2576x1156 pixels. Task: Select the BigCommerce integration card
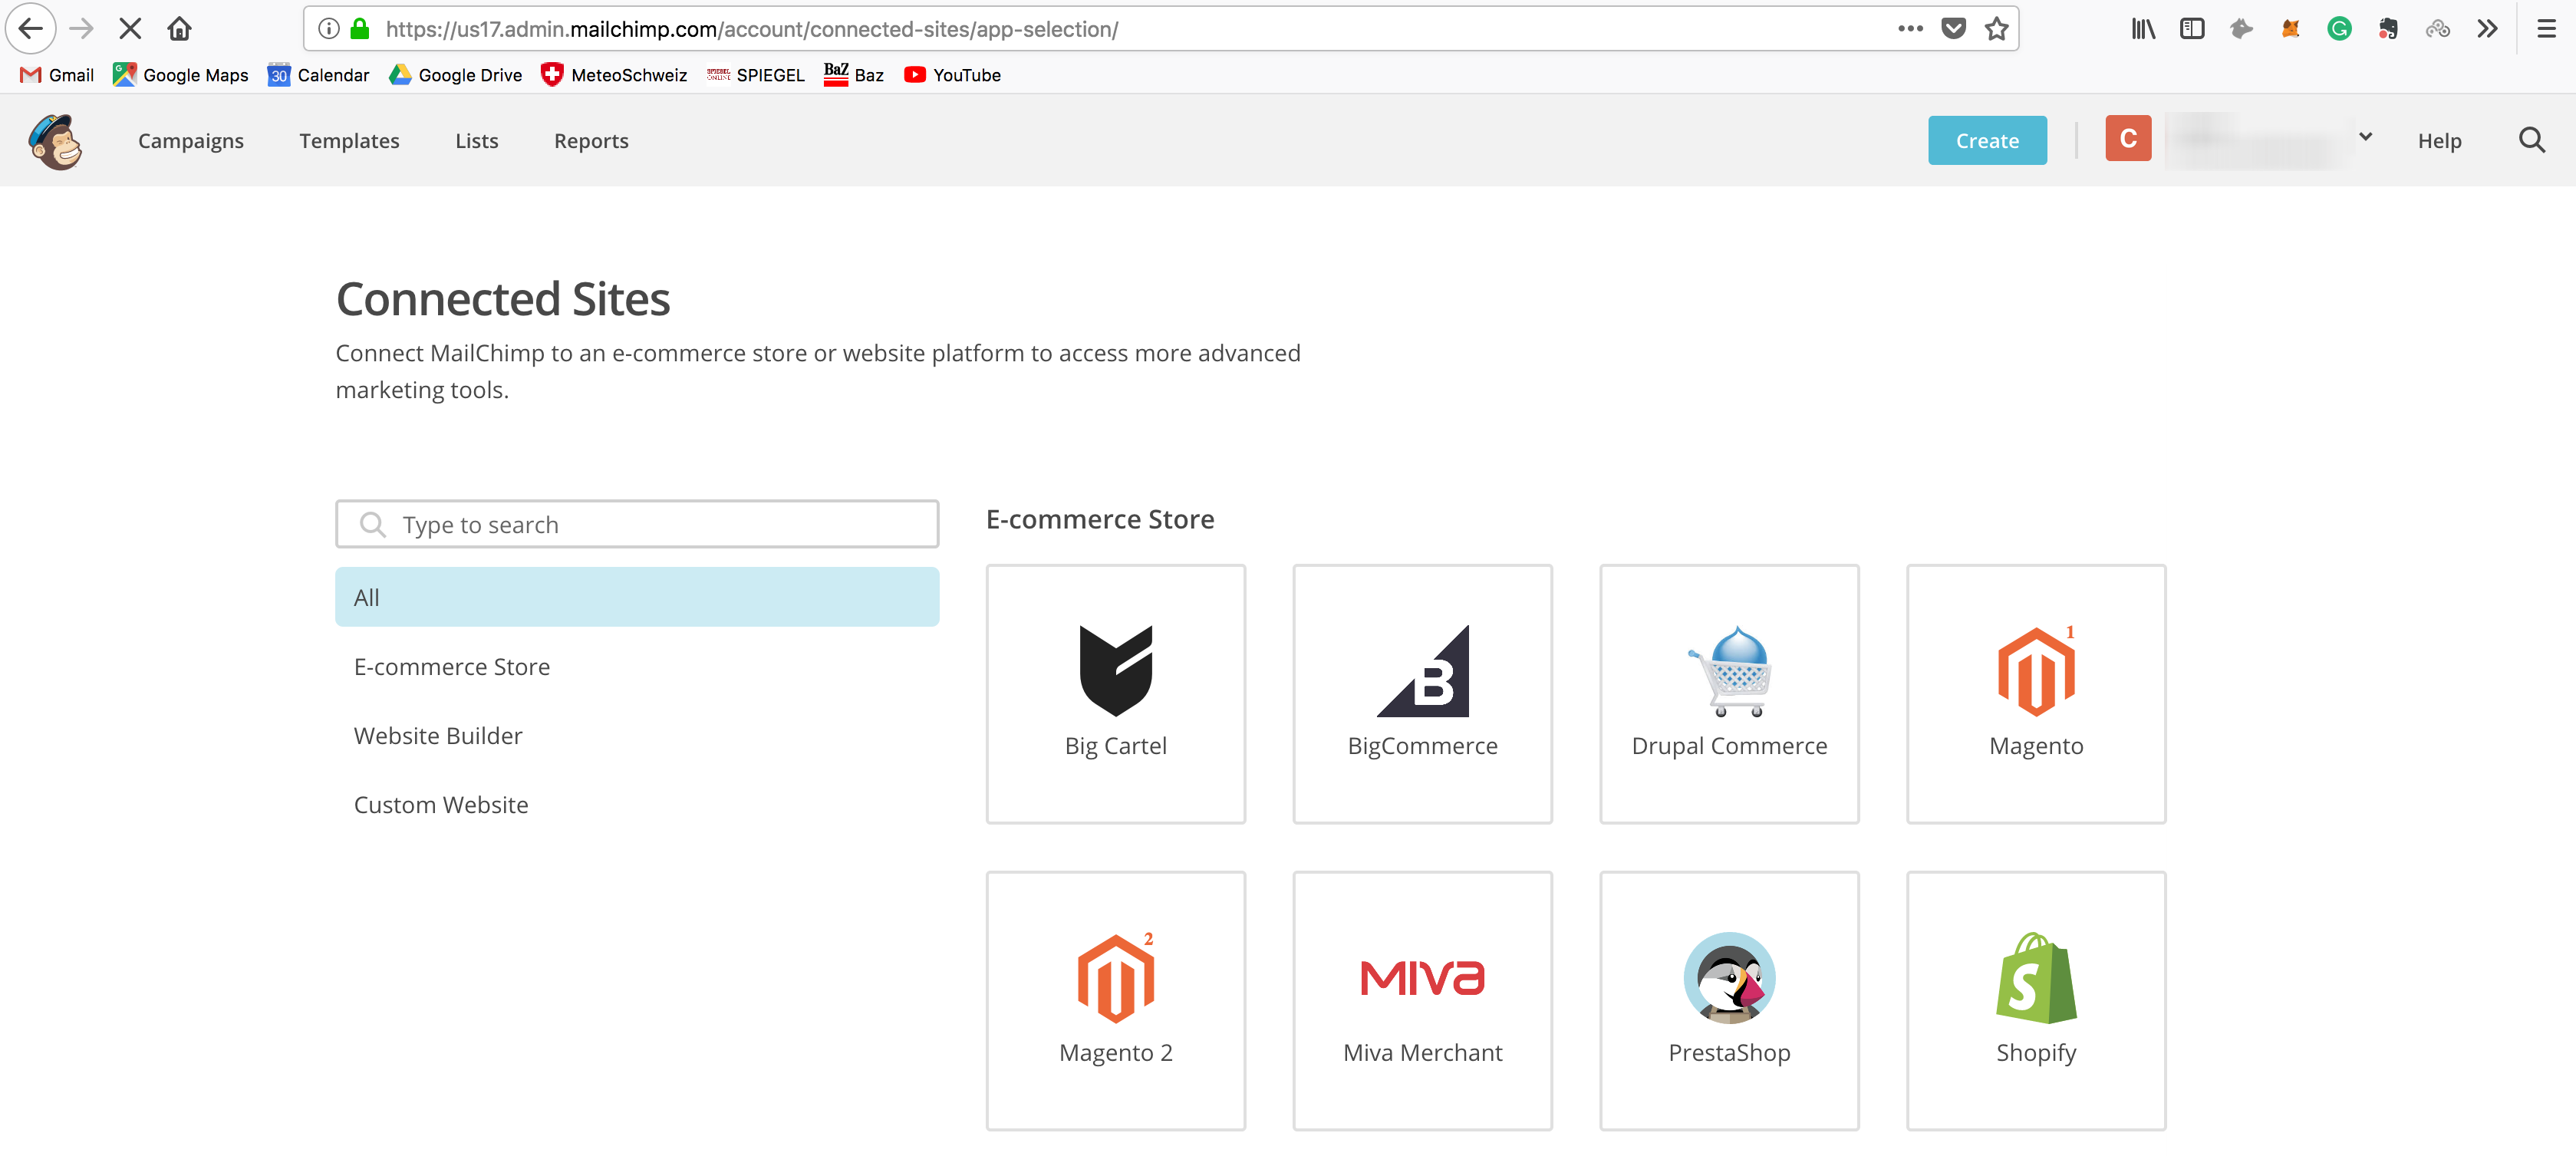pyautogui.click(x=1422, y=694)
